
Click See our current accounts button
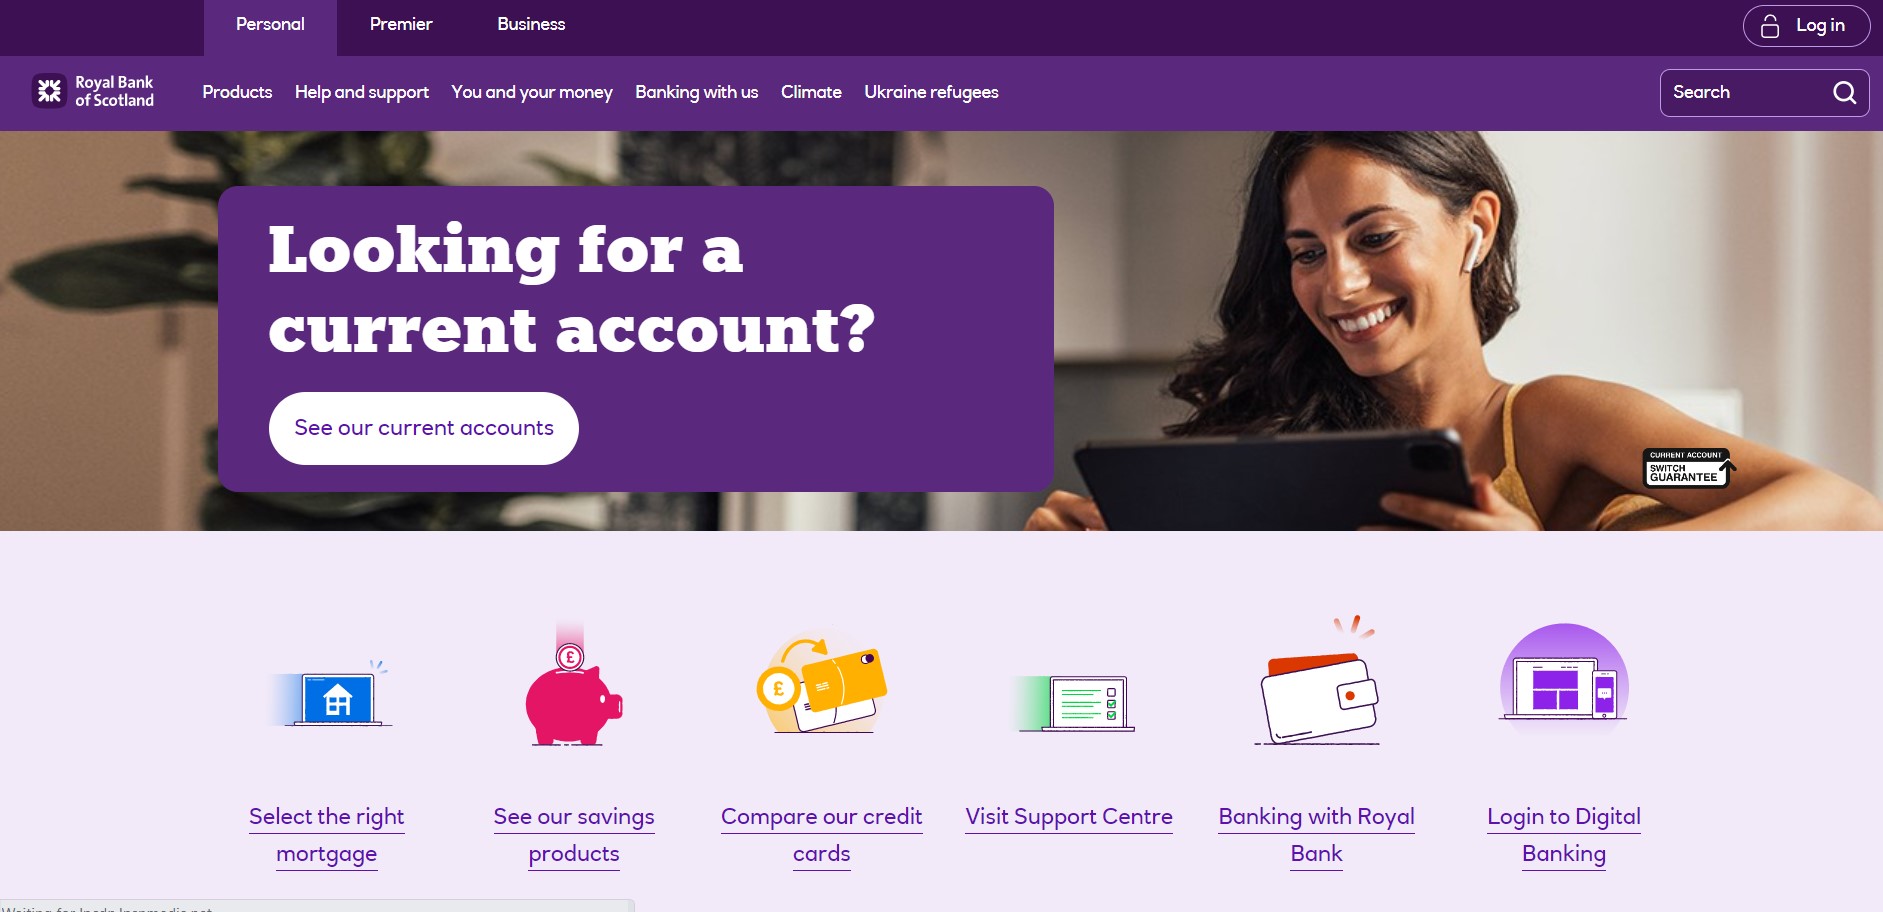(x=424, y=428)
